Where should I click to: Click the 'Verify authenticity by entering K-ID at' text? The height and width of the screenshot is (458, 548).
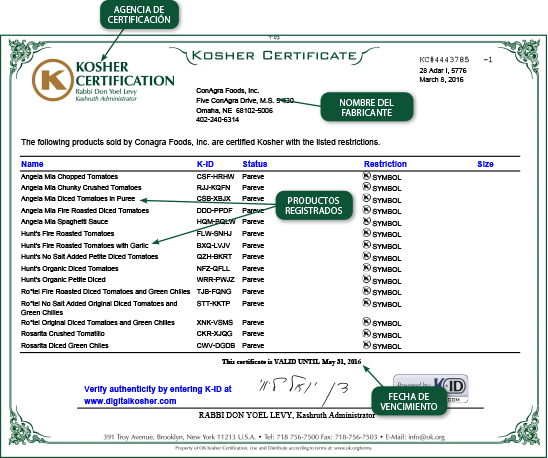(x=158, y=389)
